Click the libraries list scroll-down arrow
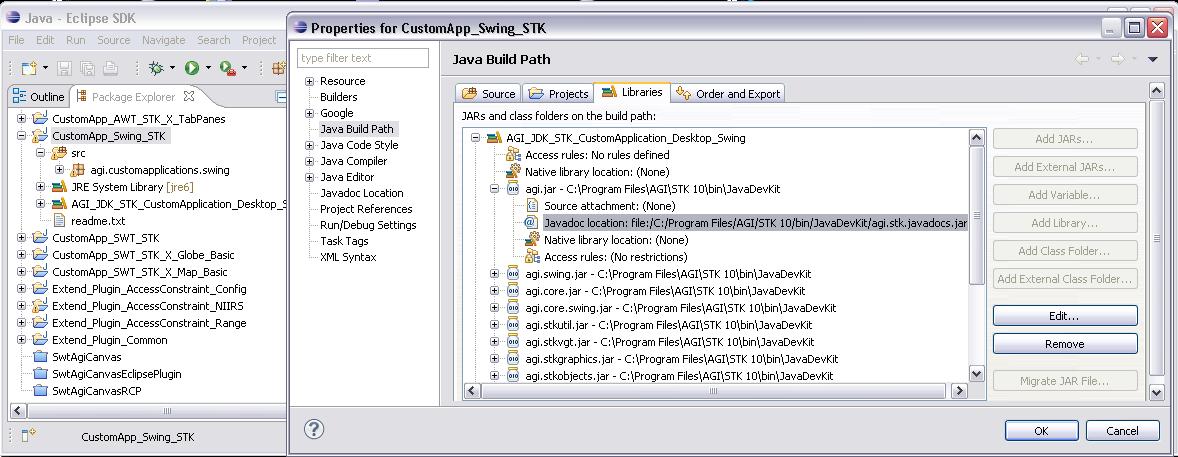1178x457 pixels. tap(977, 373)
